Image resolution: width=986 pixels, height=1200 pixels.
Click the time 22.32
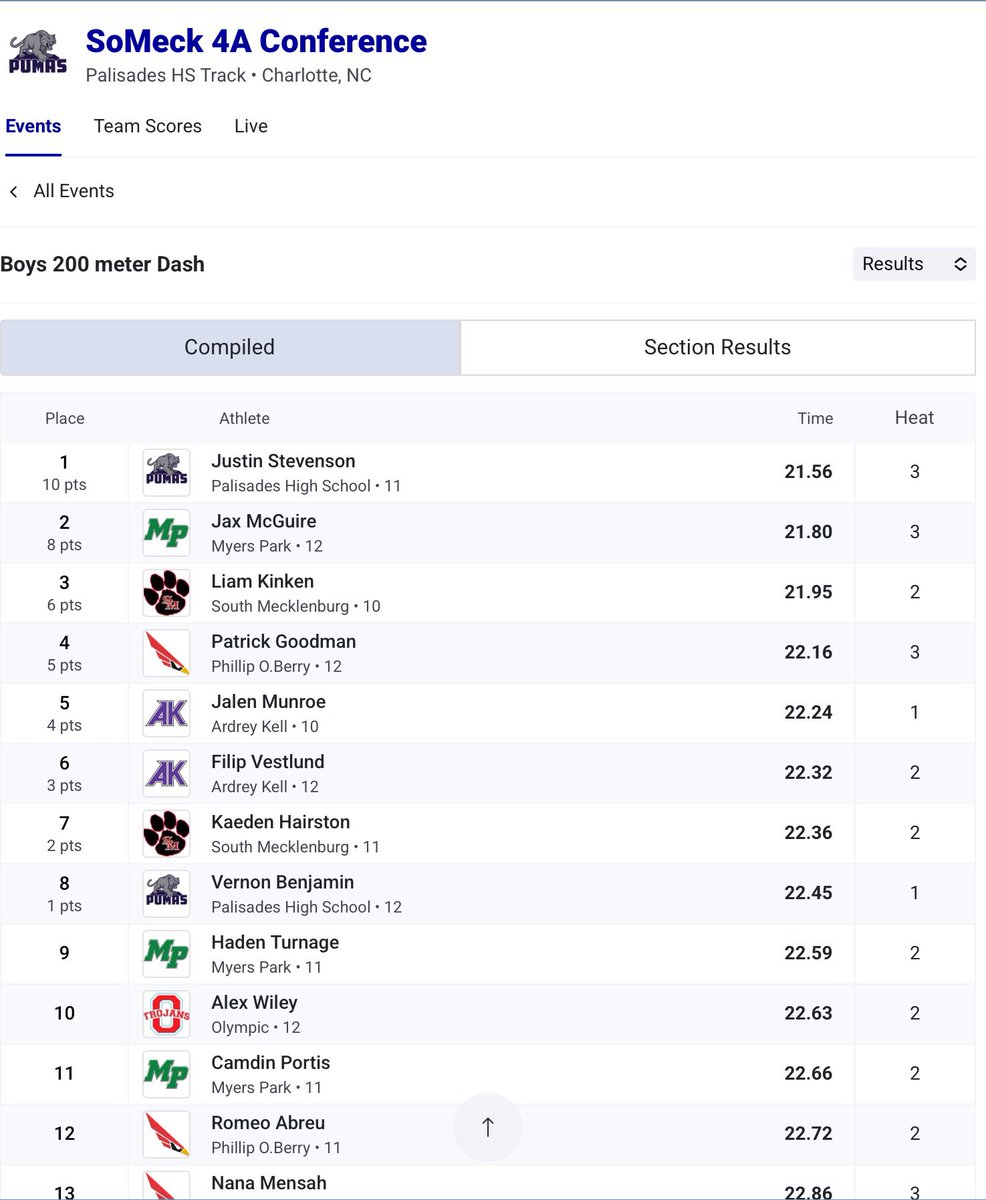click(x=808, y=772)
